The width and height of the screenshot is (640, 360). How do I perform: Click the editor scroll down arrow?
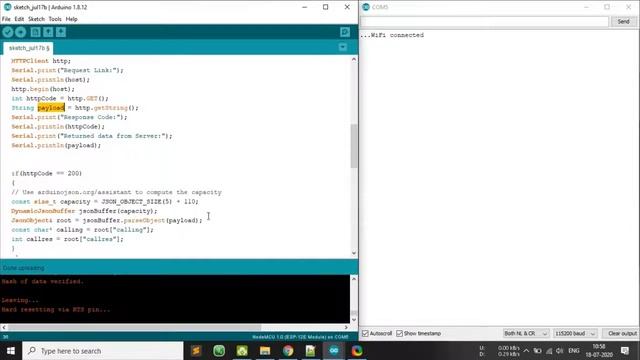[353, 253]
